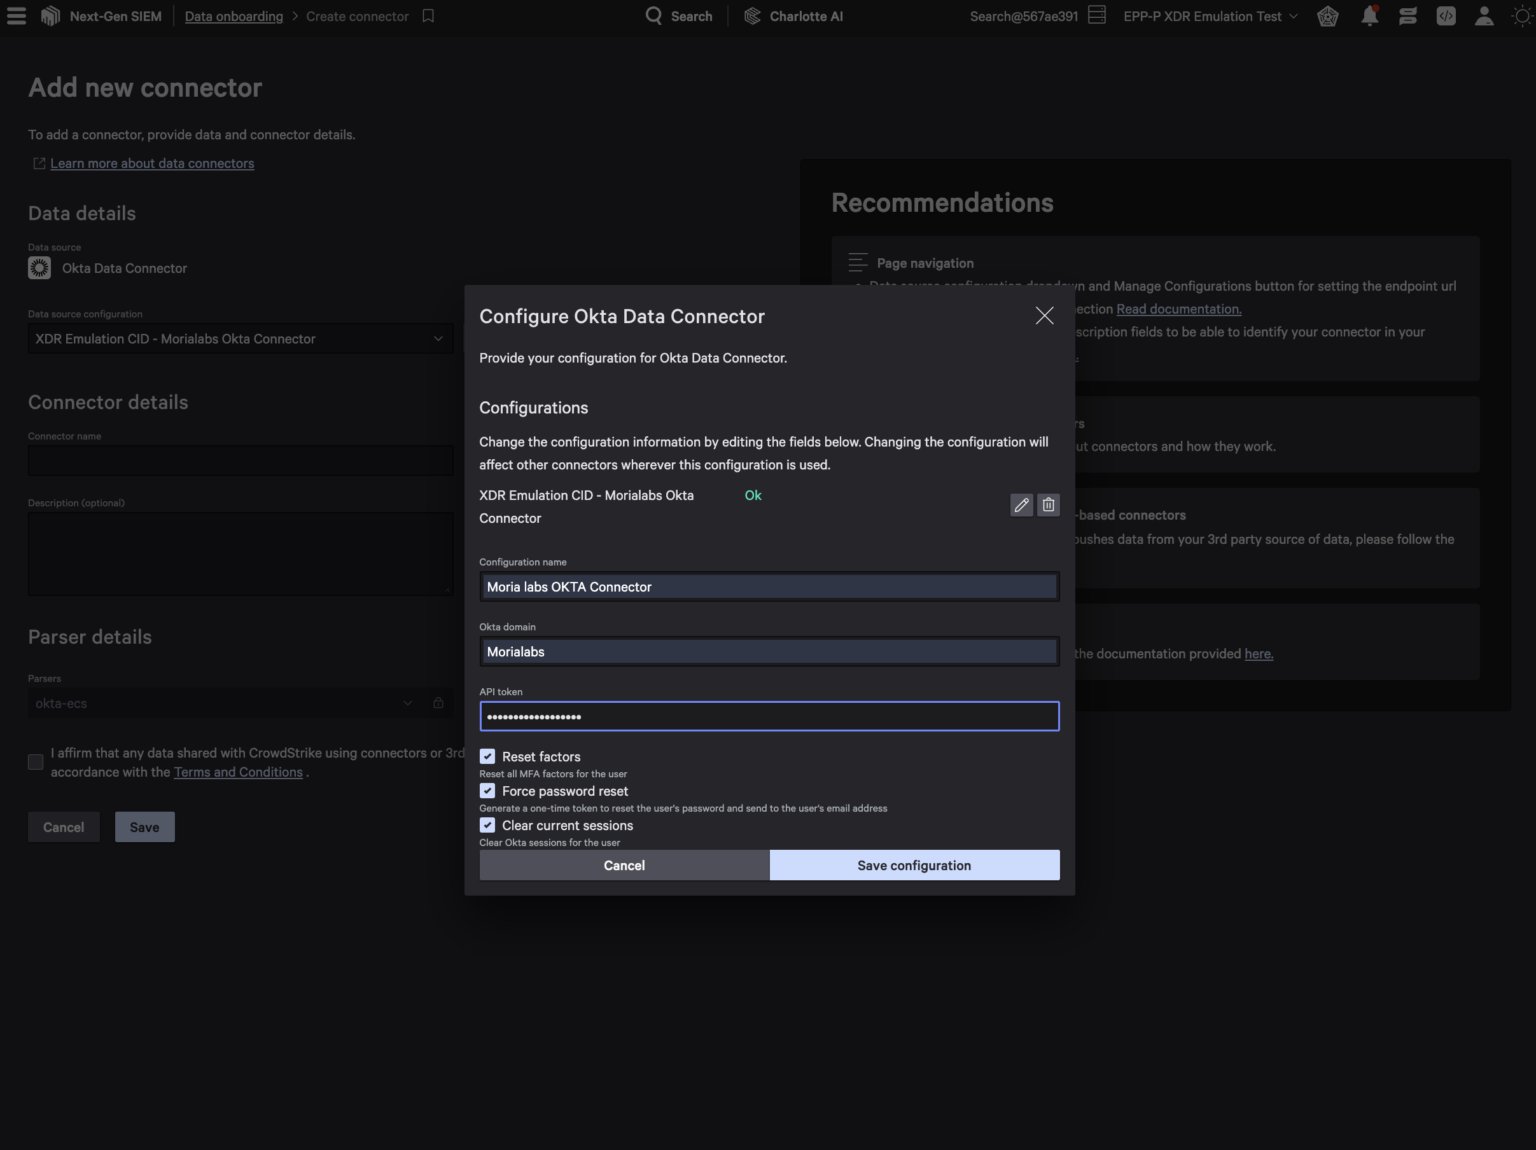
Task: Click the Save configuration button
Action: pyautogui.click(x=913, y=865)
